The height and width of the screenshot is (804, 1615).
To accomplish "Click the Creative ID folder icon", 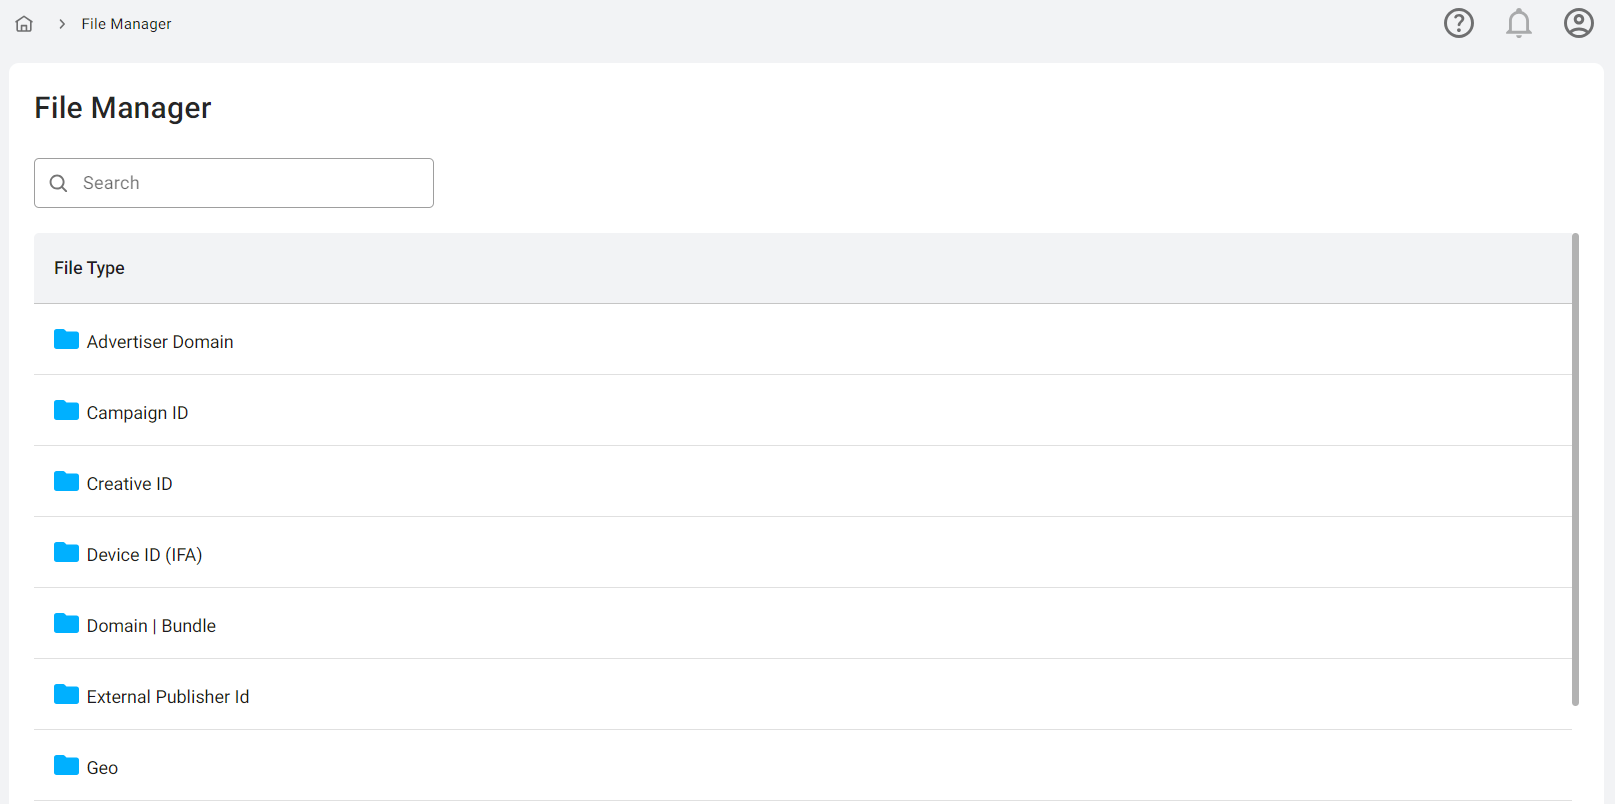I will coord(66,482).
